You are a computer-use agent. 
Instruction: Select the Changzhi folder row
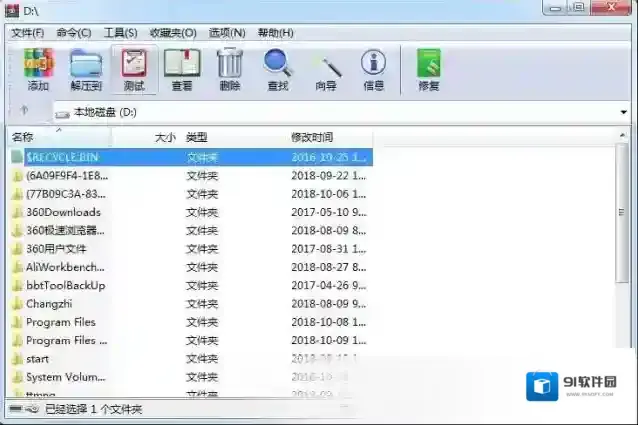[50, 304]
